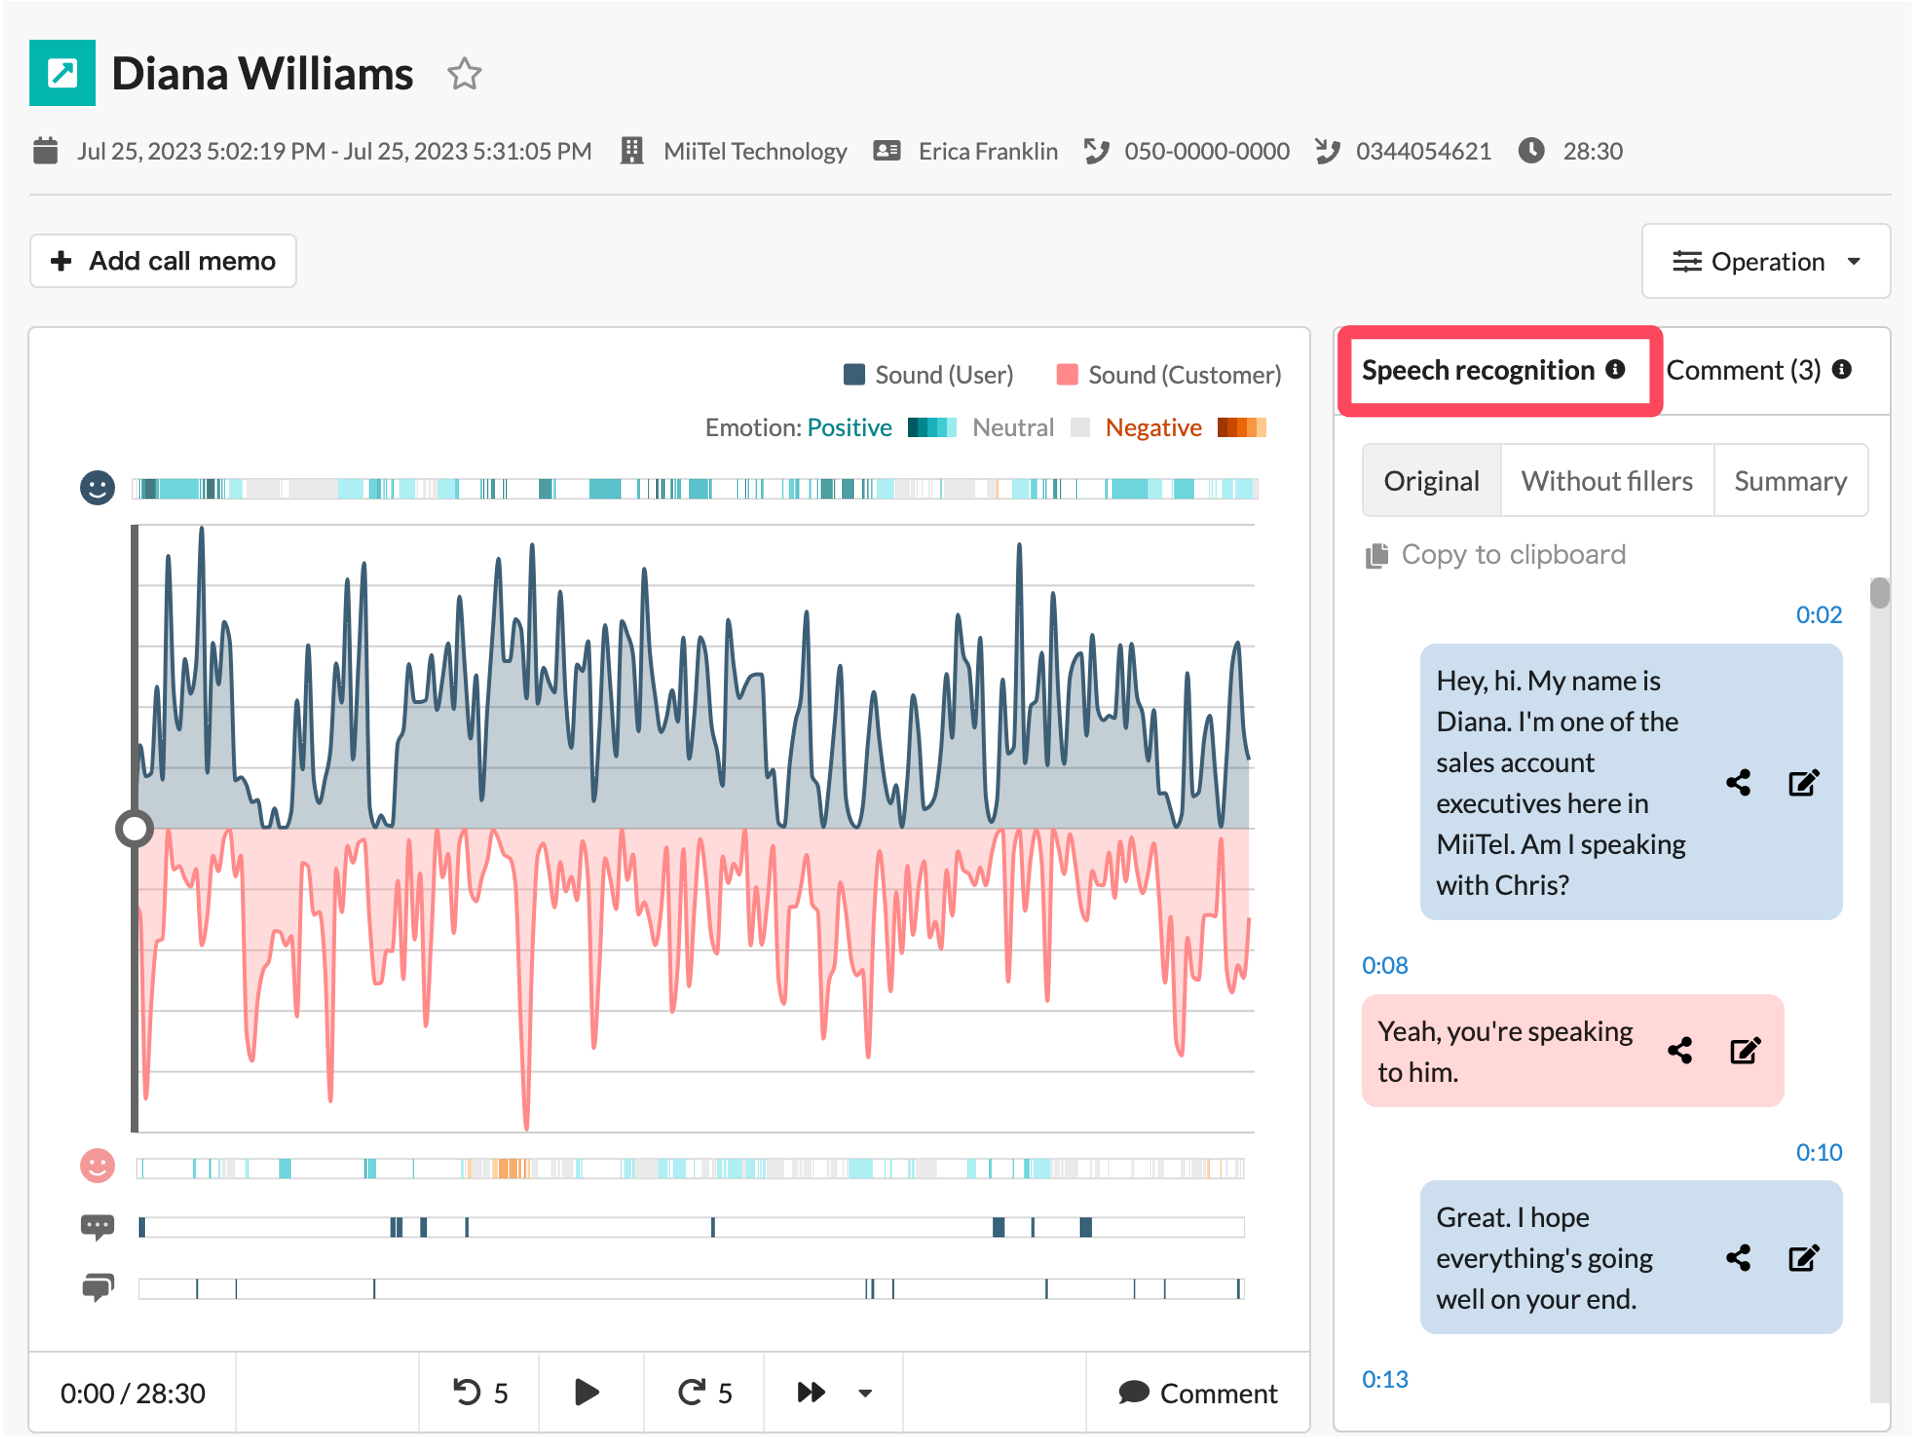
Task: Click the transcript panel scrollbar
Action: (x=1880, y=593)
